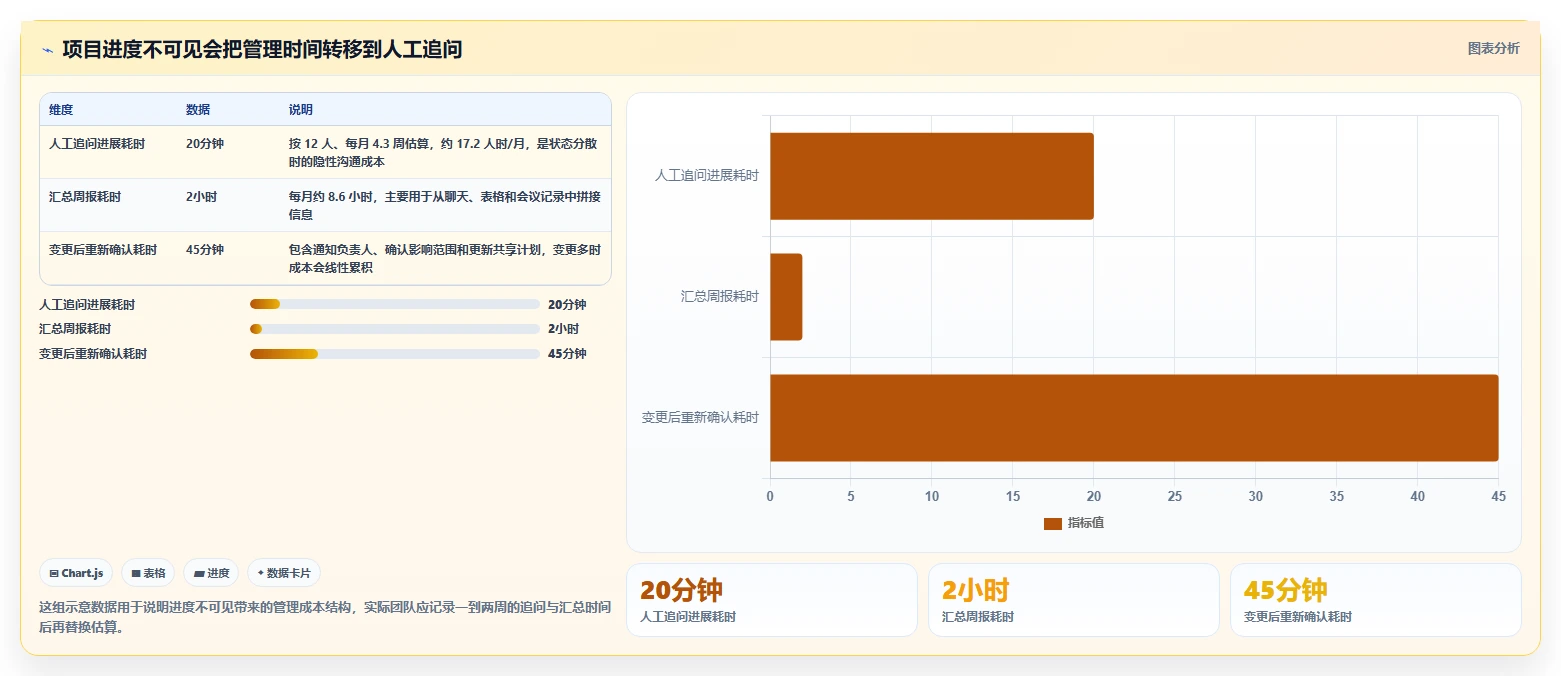Click the description starting 每月约 8.6 小时
The image size is (1561, 676).
445,206
